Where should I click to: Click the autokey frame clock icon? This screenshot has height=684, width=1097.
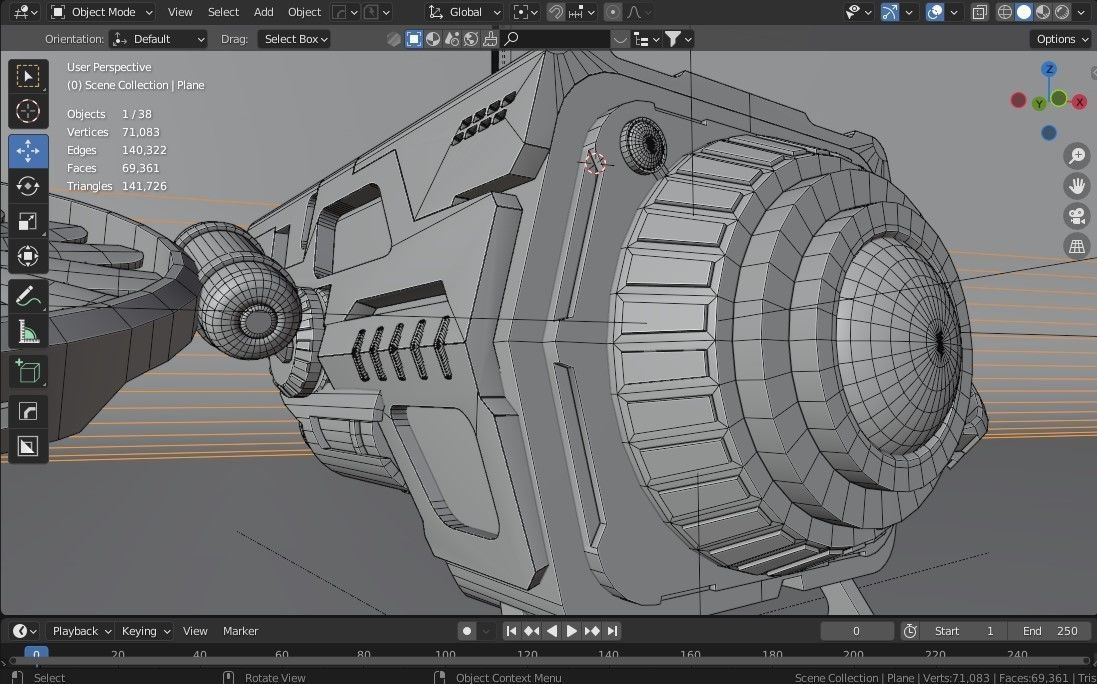pyautogui.click(x=910, y=631)
